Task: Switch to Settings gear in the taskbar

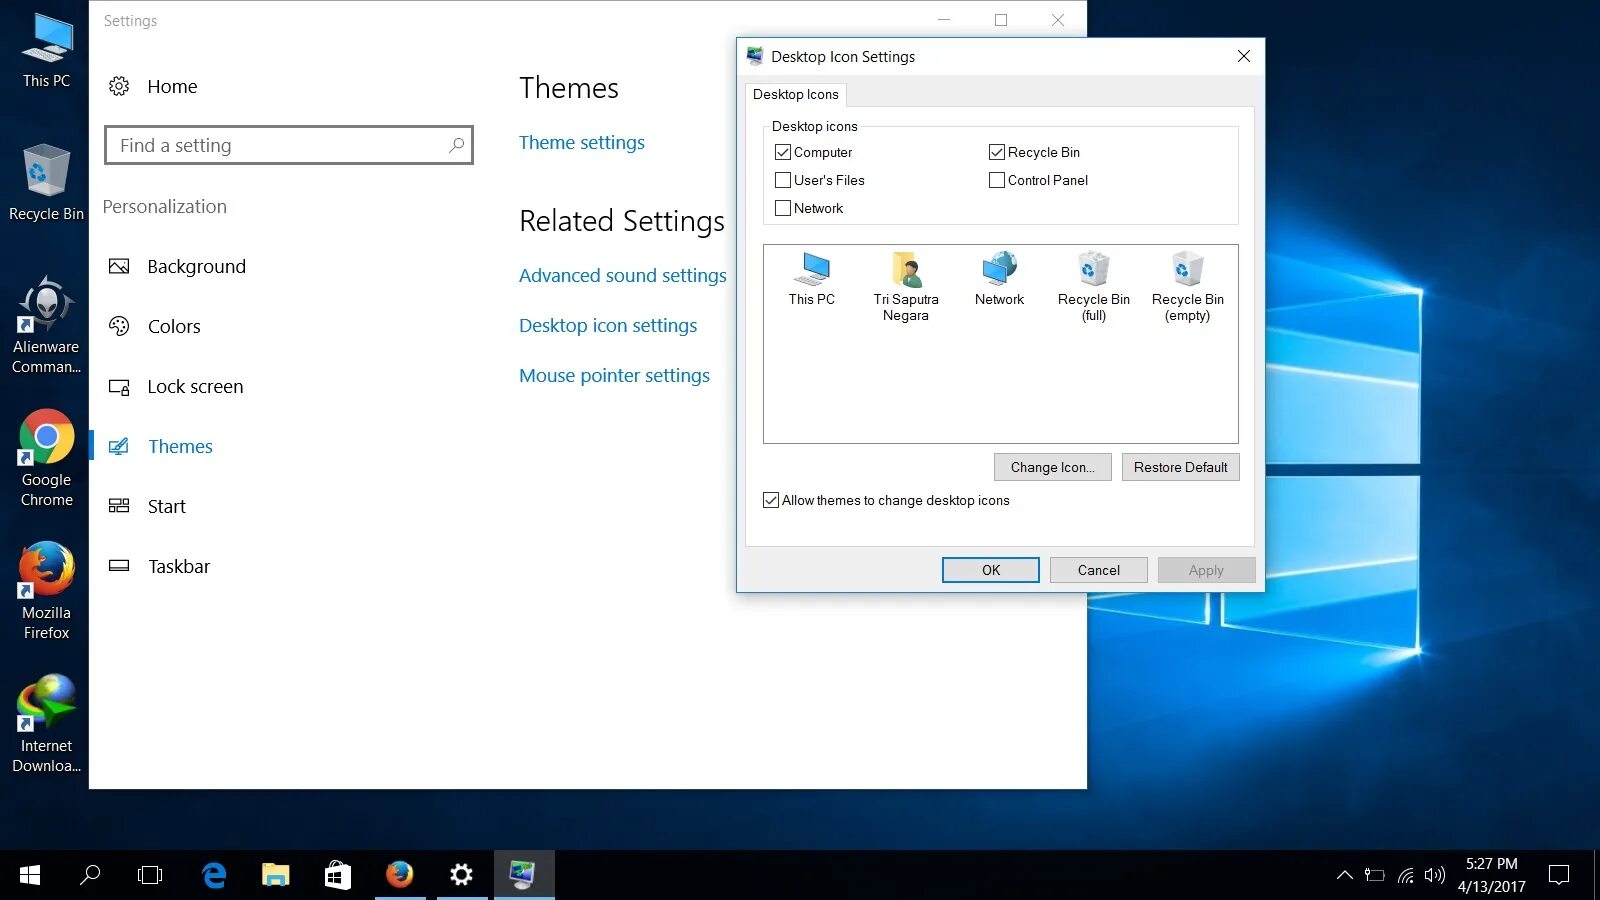Action: click(461, 875)
